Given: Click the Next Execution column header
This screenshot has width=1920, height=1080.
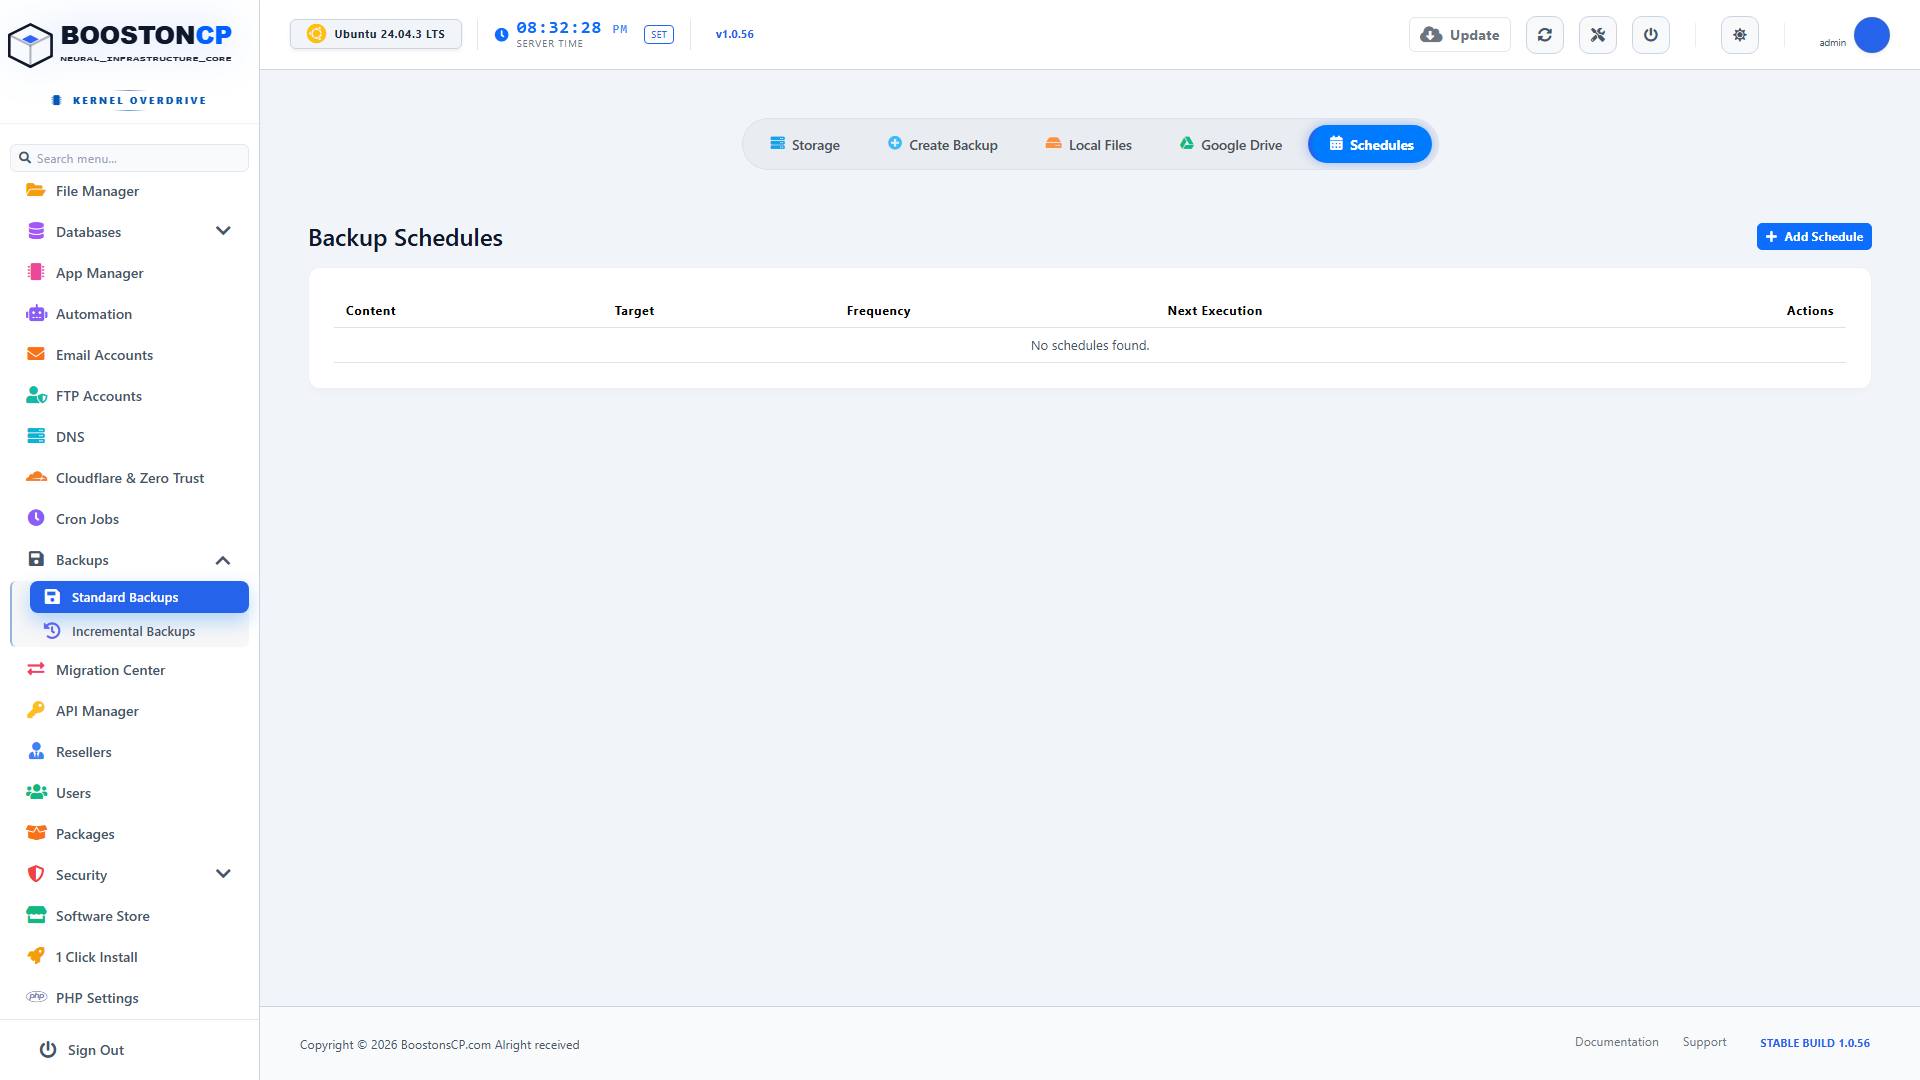Looking at the screenshot, I should click(x=1215, y=311).
